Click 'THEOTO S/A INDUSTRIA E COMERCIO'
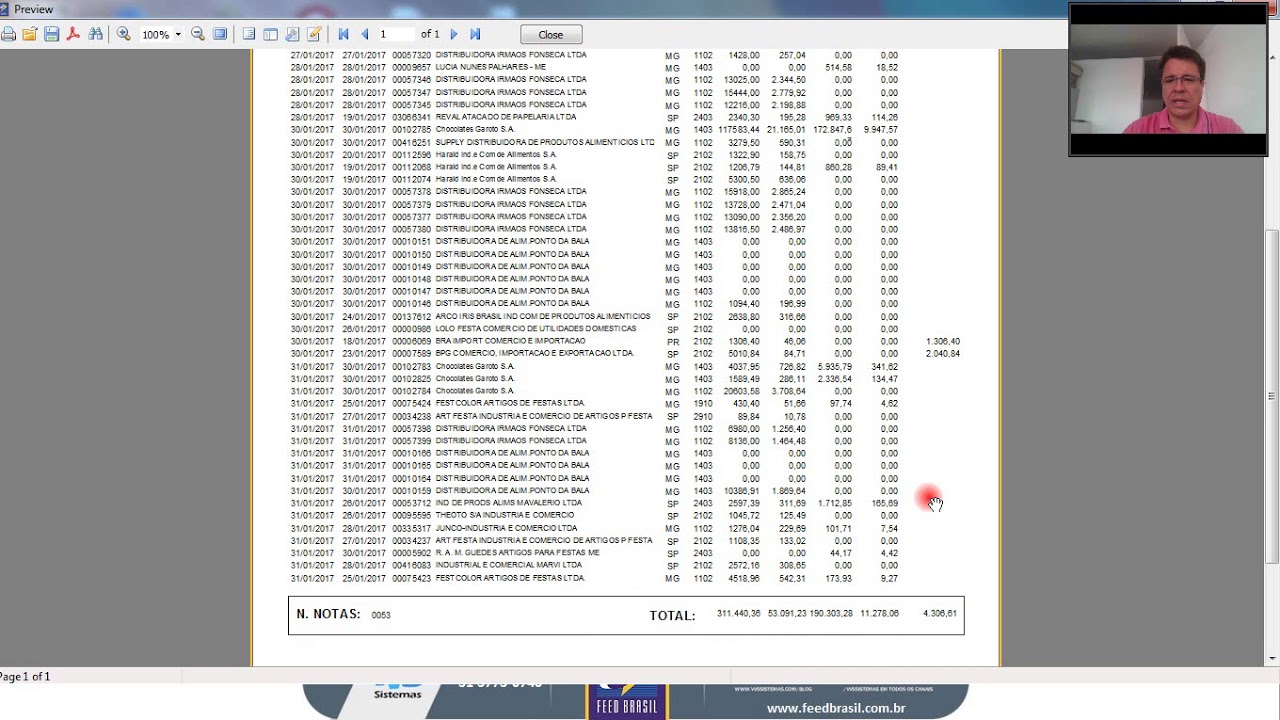The height and width of the screenshot is (720, 1280). coord(505,515)
